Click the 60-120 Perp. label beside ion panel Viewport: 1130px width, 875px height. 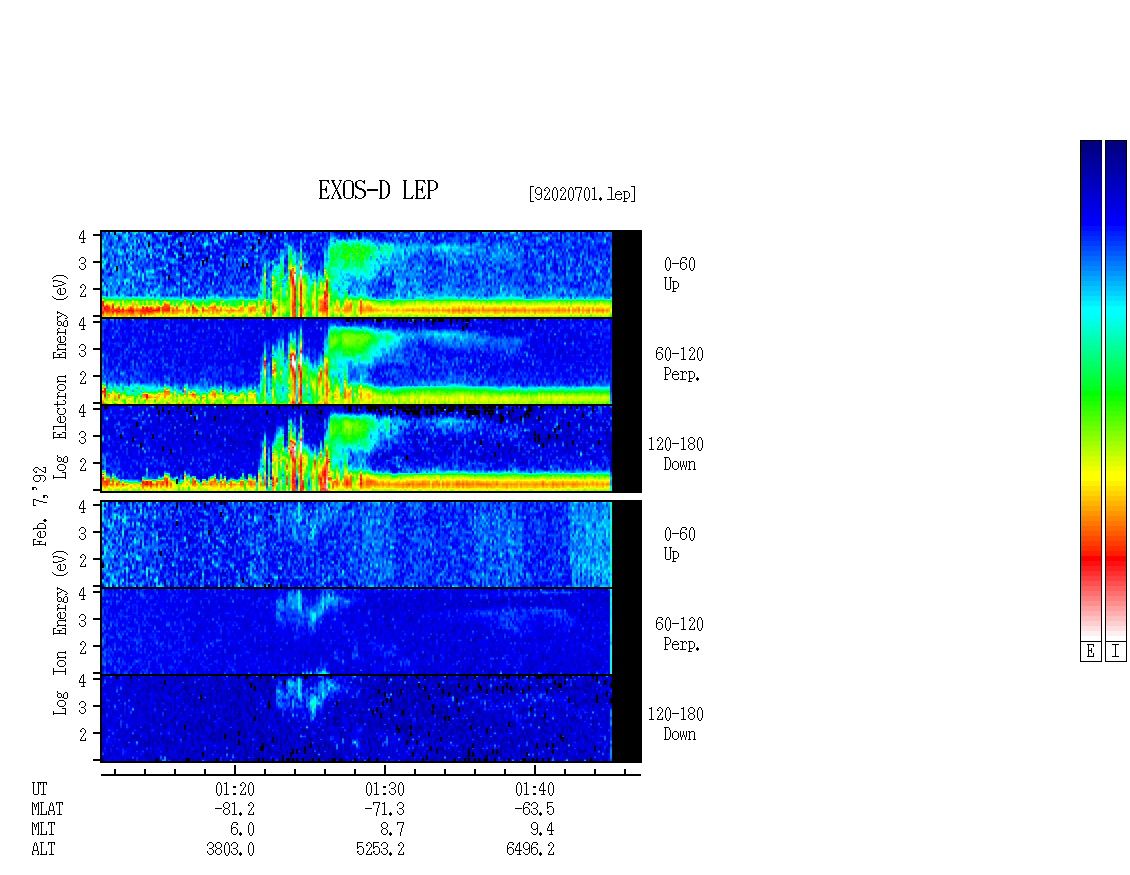click(x=679, y=634)
